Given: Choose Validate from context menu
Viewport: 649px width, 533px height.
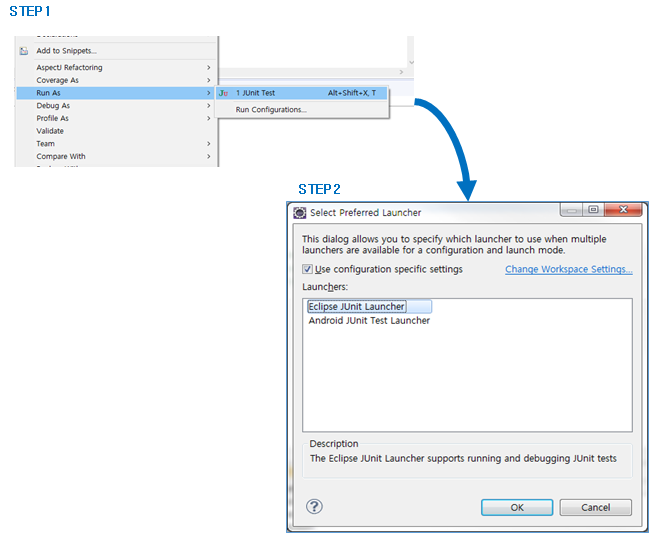Looking at the screenshot, I should pos(116,131).
